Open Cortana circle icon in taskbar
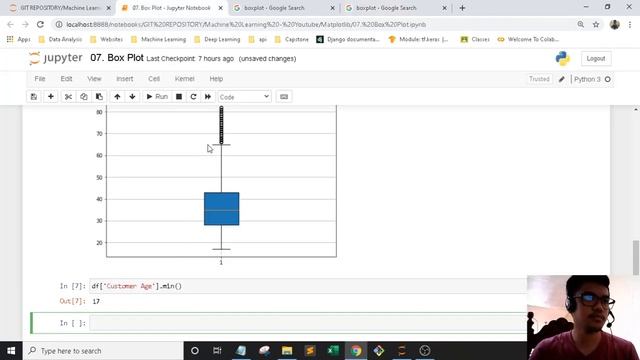640x360 pixels. (195, 351)
